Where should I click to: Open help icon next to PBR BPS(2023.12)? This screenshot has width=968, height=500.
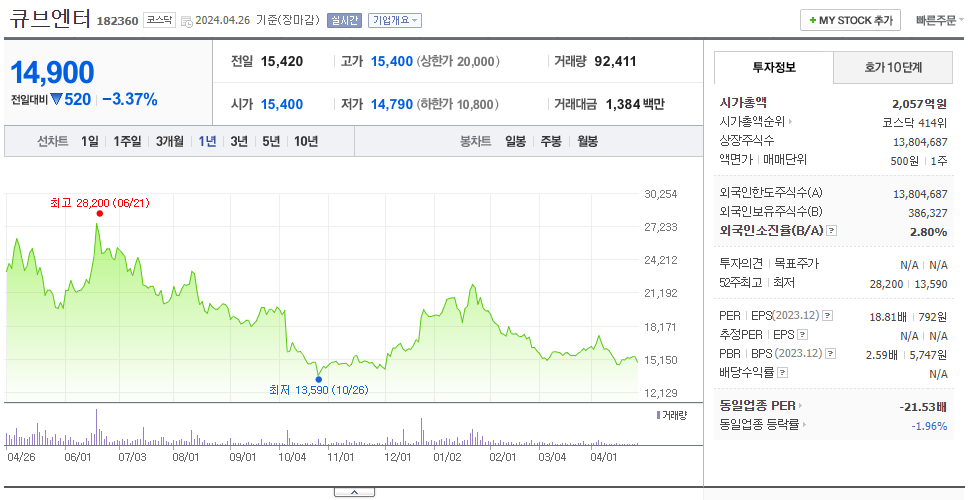pos(831,354)
